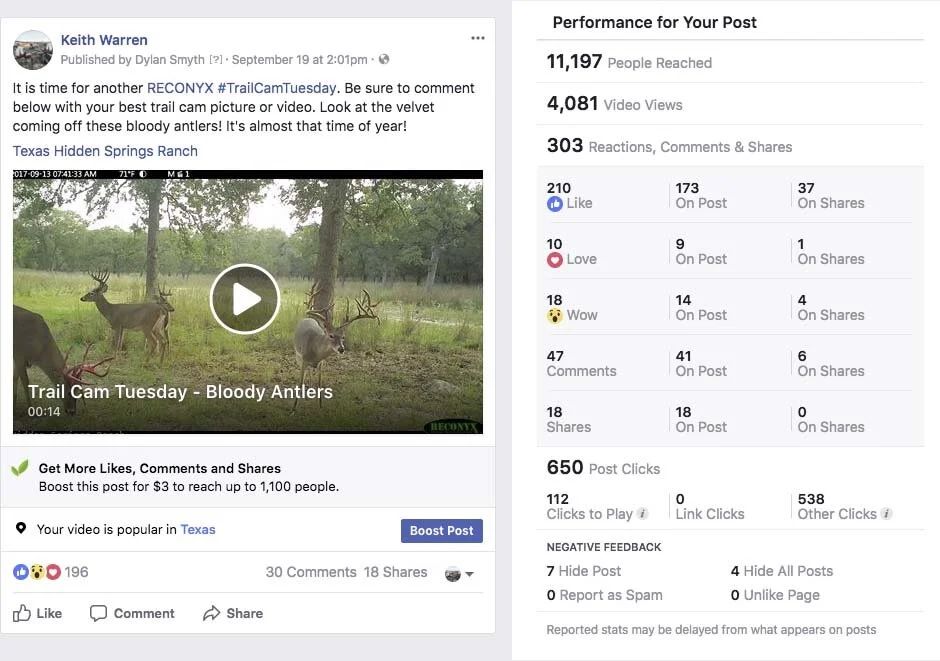The image size is (940, 661).
Task: Click the blue Like icon in performance stats
Action: [x=555, y=204]
